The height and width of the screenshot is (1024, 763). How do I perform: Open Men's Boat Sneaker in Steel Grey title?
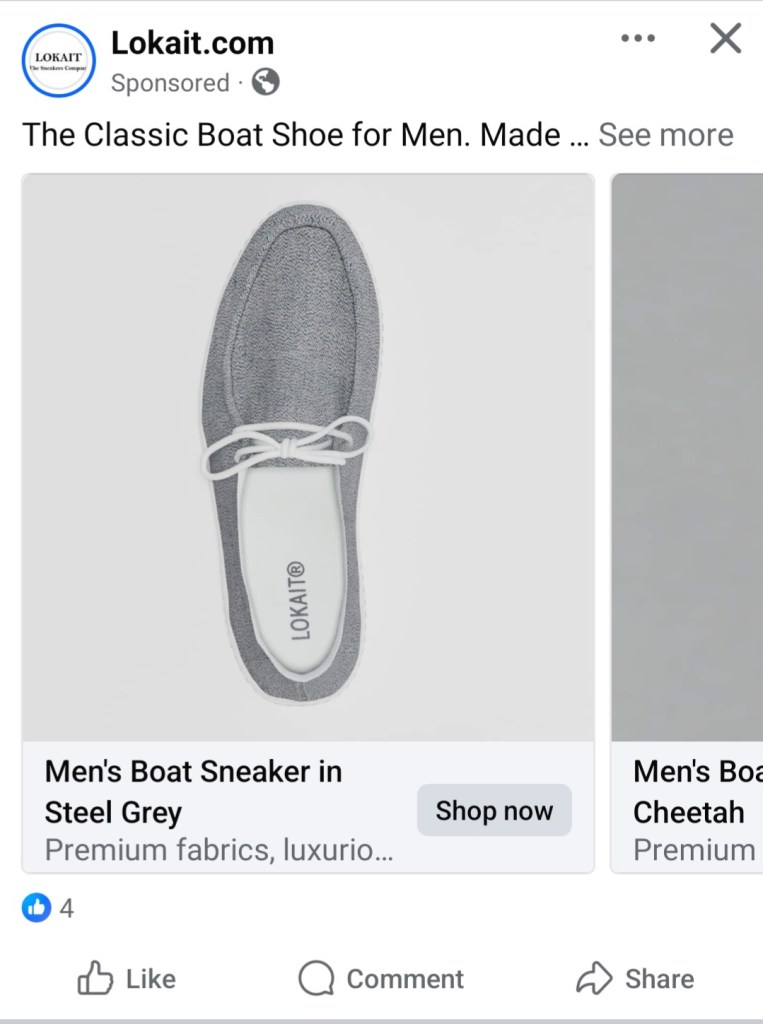coord(193,791)
